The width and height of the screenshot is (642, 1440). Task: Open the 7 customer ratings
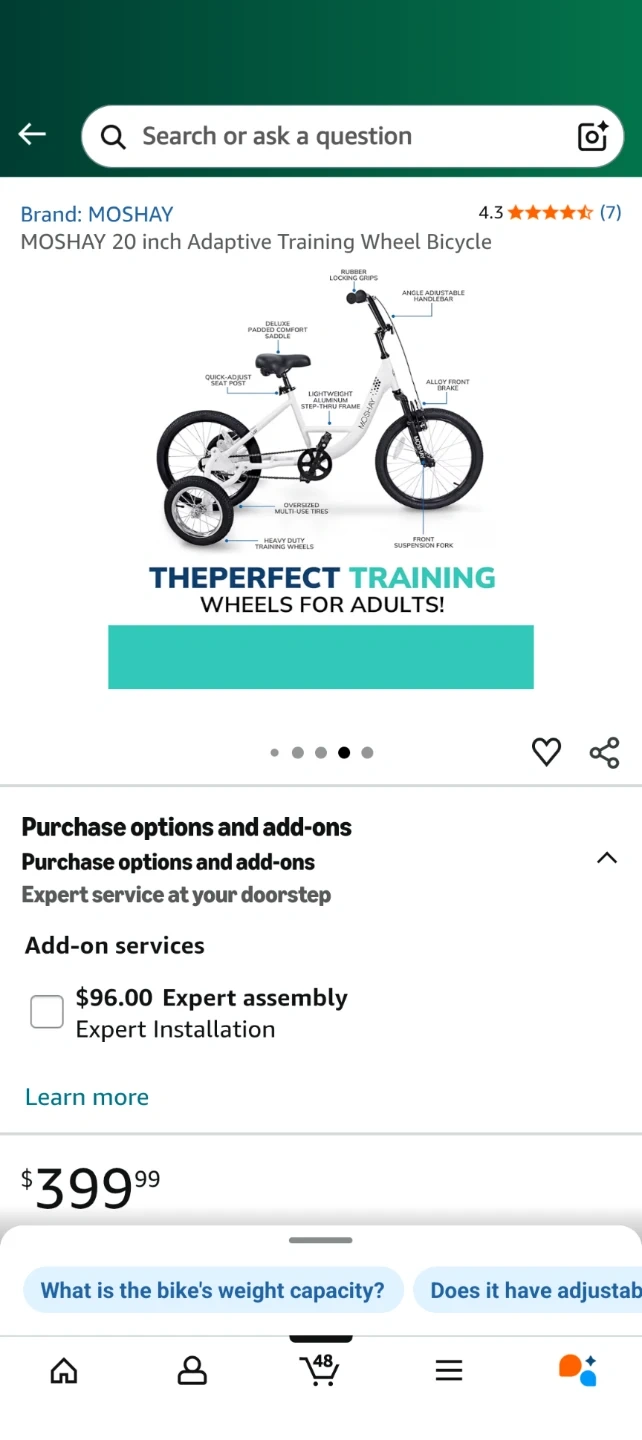click(610, 212)
